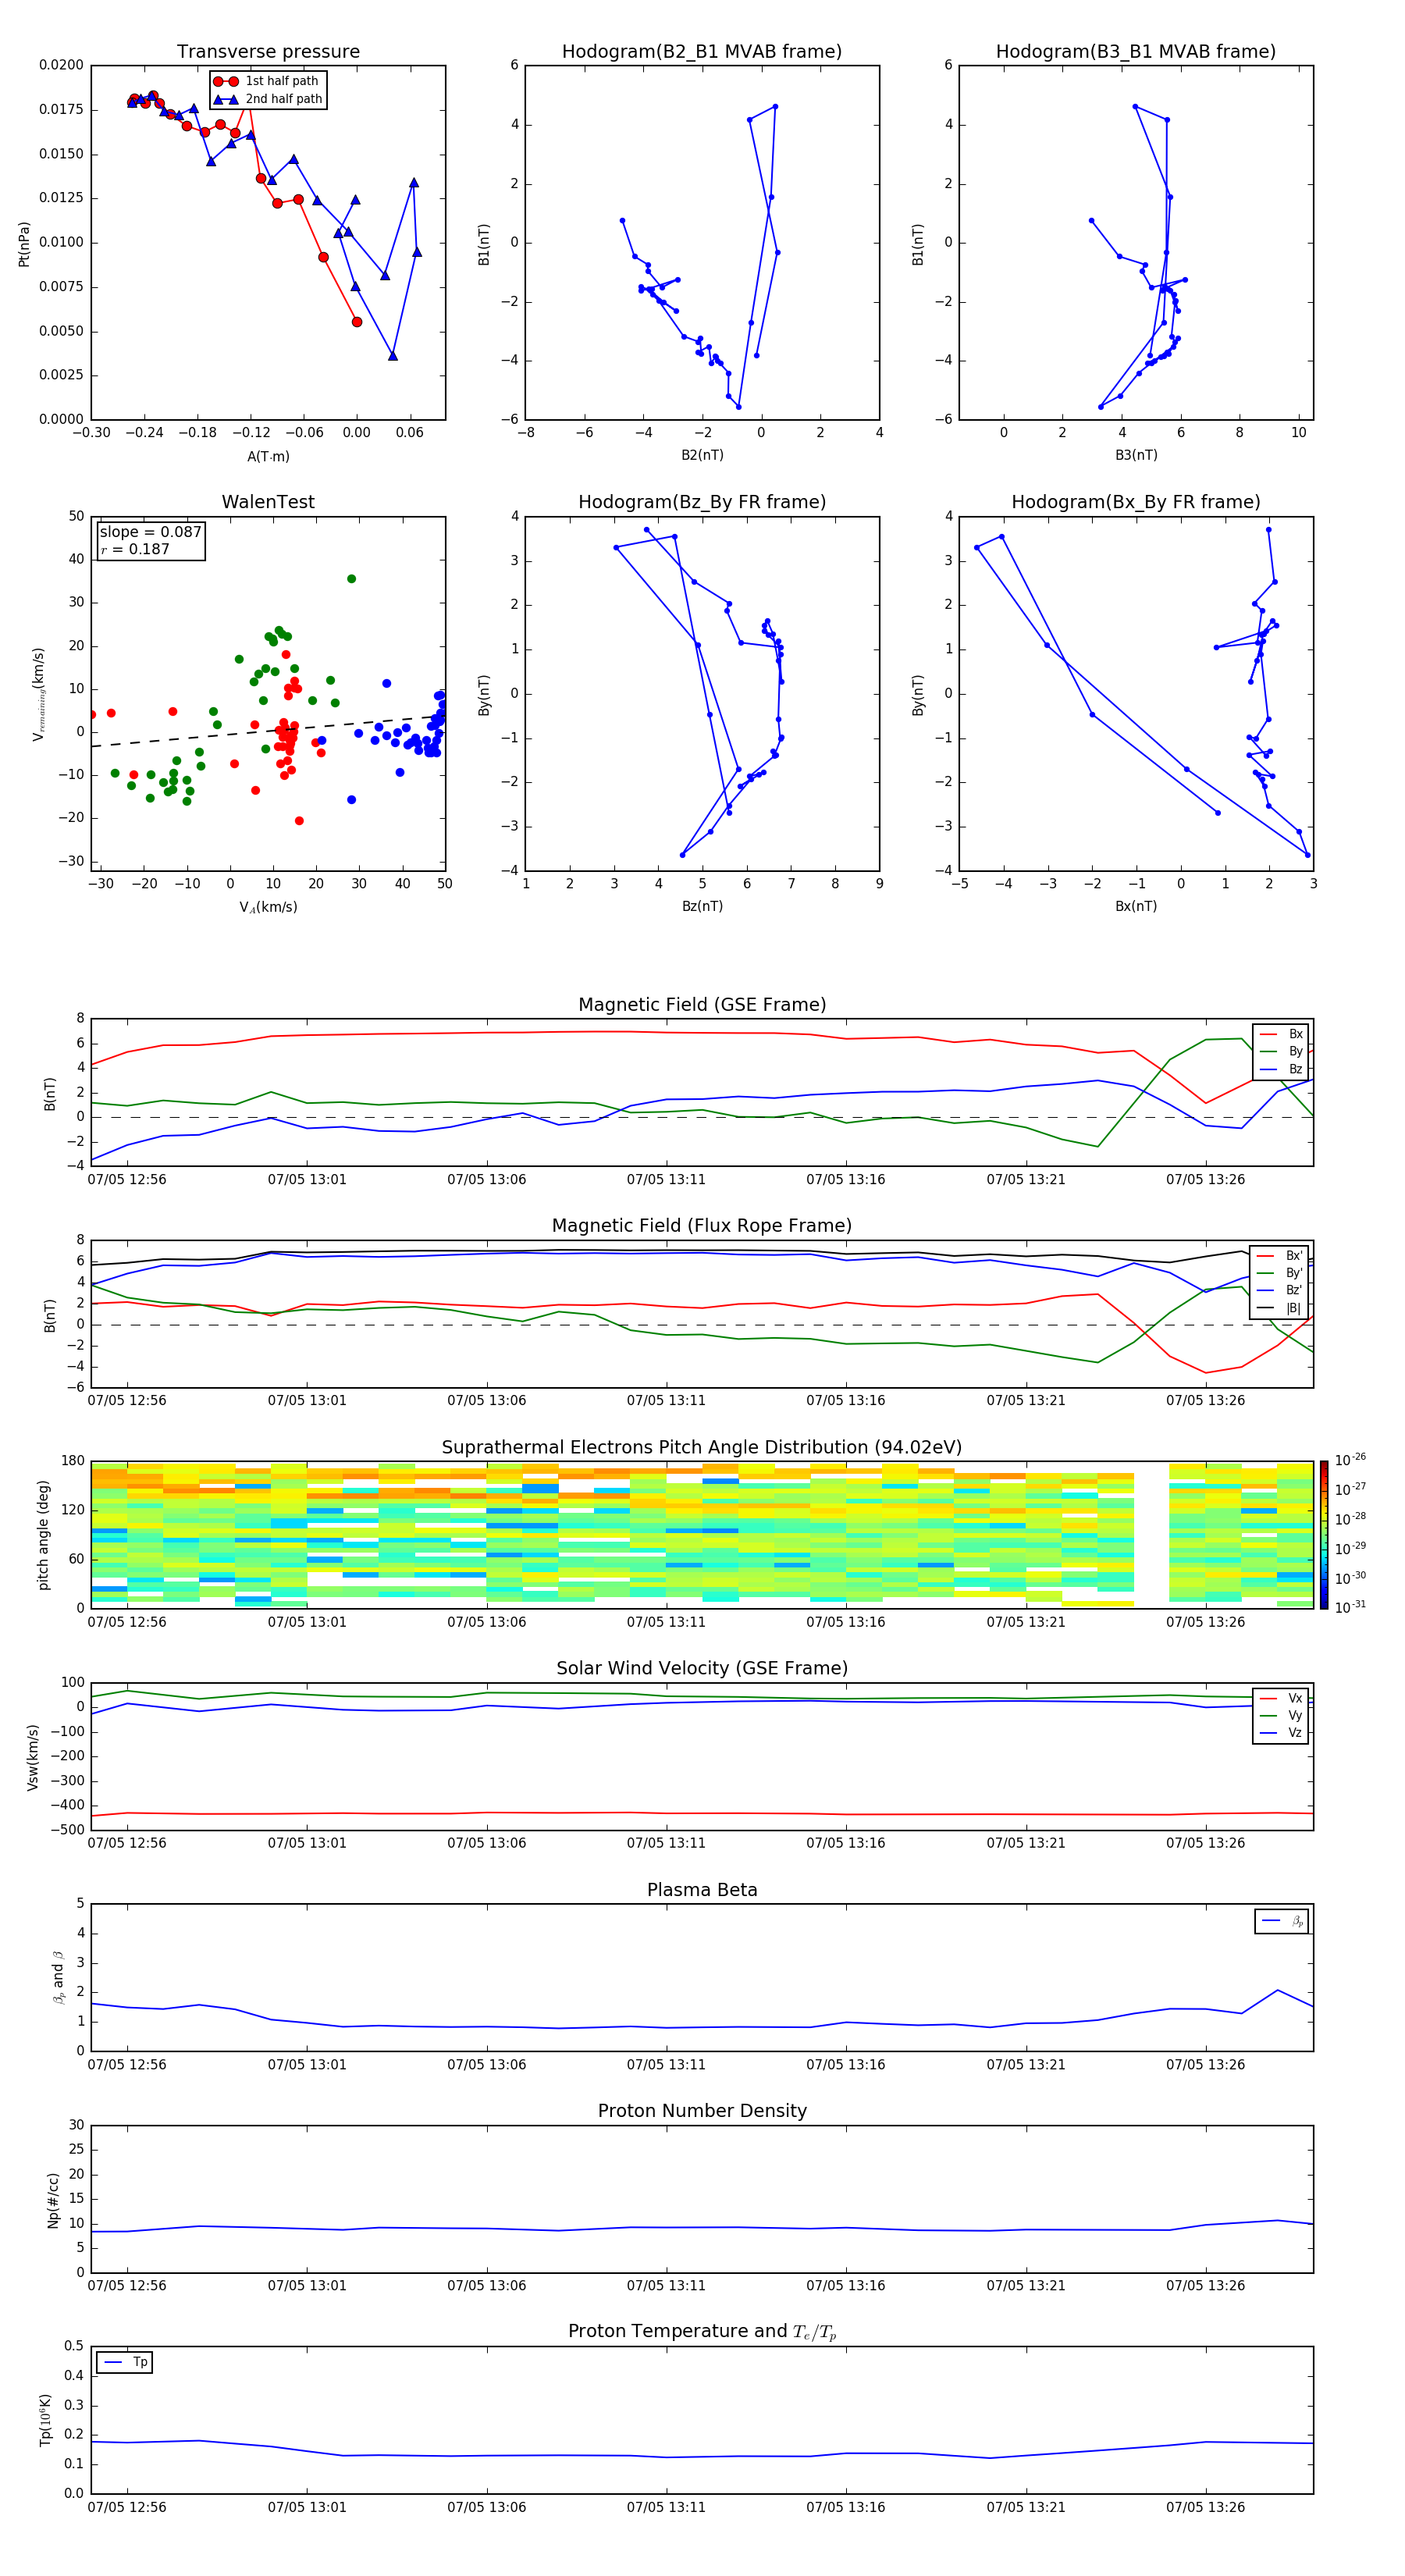Click the 'Pt(nPa)' y-axis label
The width and height of the screenshot is (1405, 2576).
tap(24, 244)
